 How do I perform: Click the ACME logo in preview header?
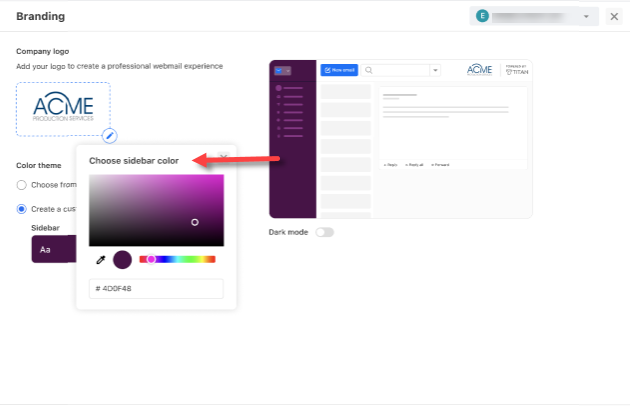click(479, 70)
